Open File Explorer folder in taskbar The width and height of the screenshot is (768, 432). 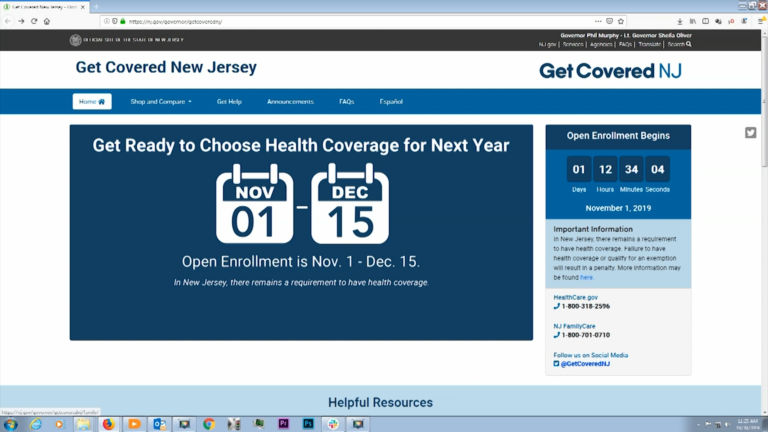point(83,424)
